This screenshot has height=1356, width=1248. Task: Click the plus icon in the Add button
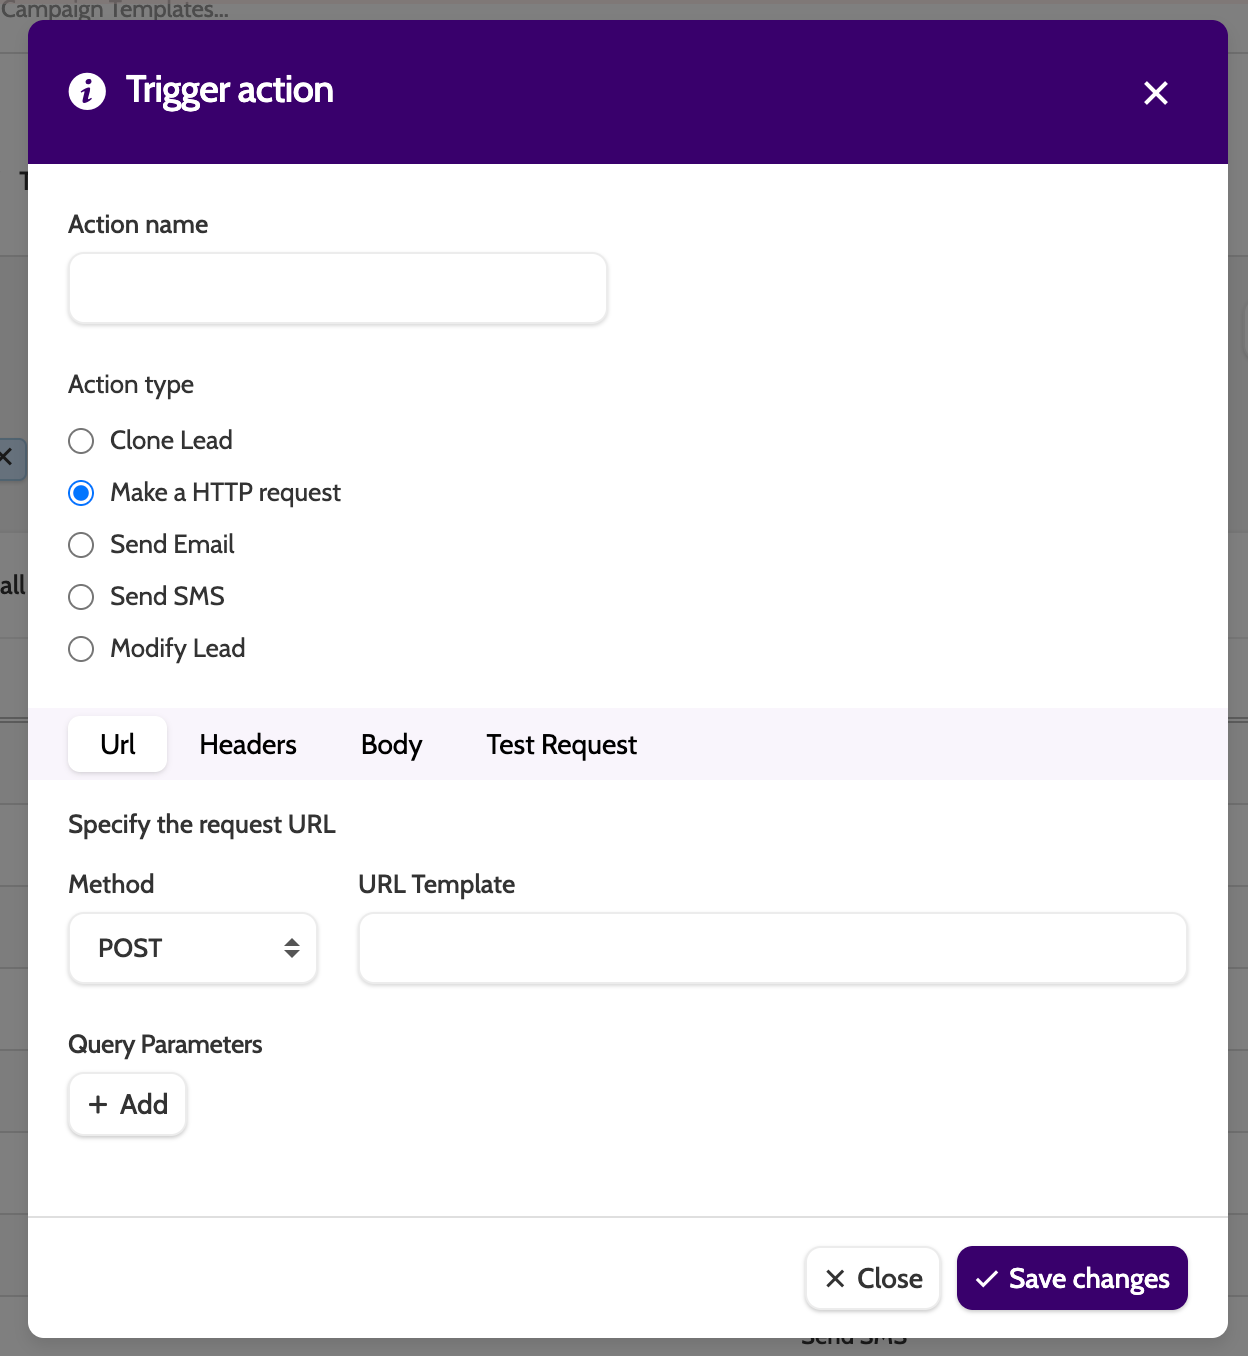pyautogui.click(x=98, y=1104)
